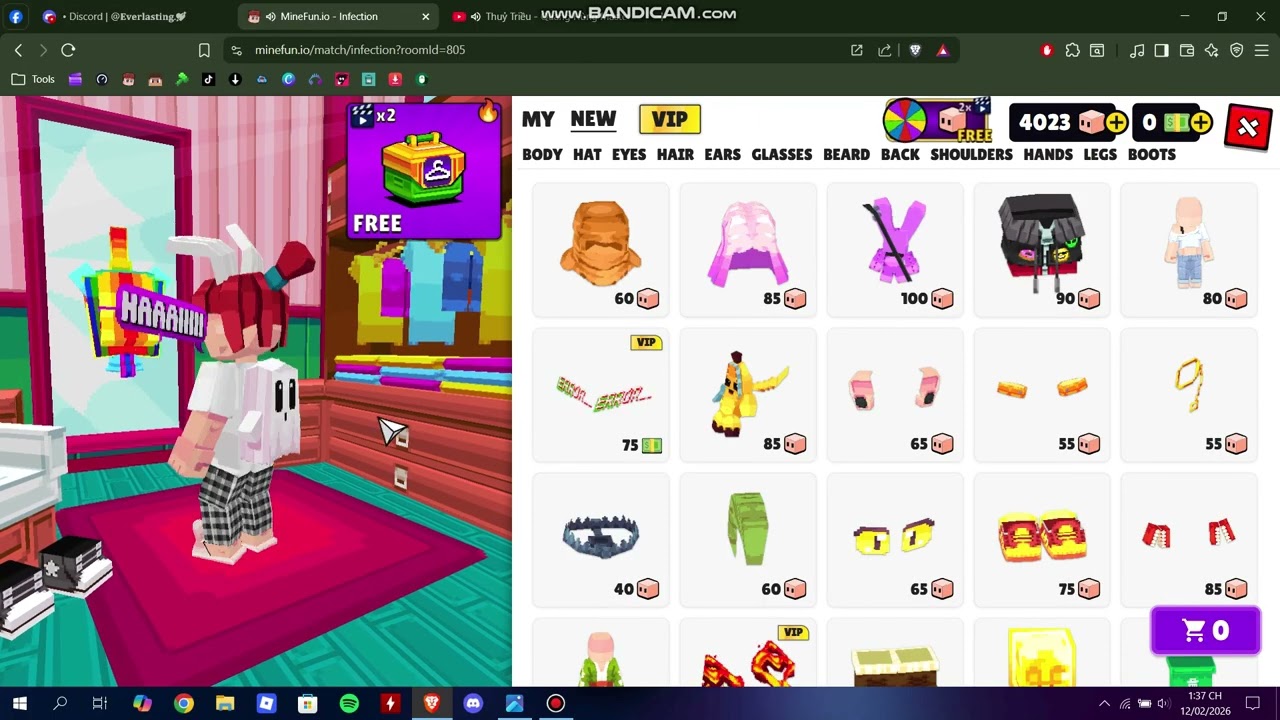The image size is (1280, 720).
Task: Select the HAIR category
Action: [675, 154]
